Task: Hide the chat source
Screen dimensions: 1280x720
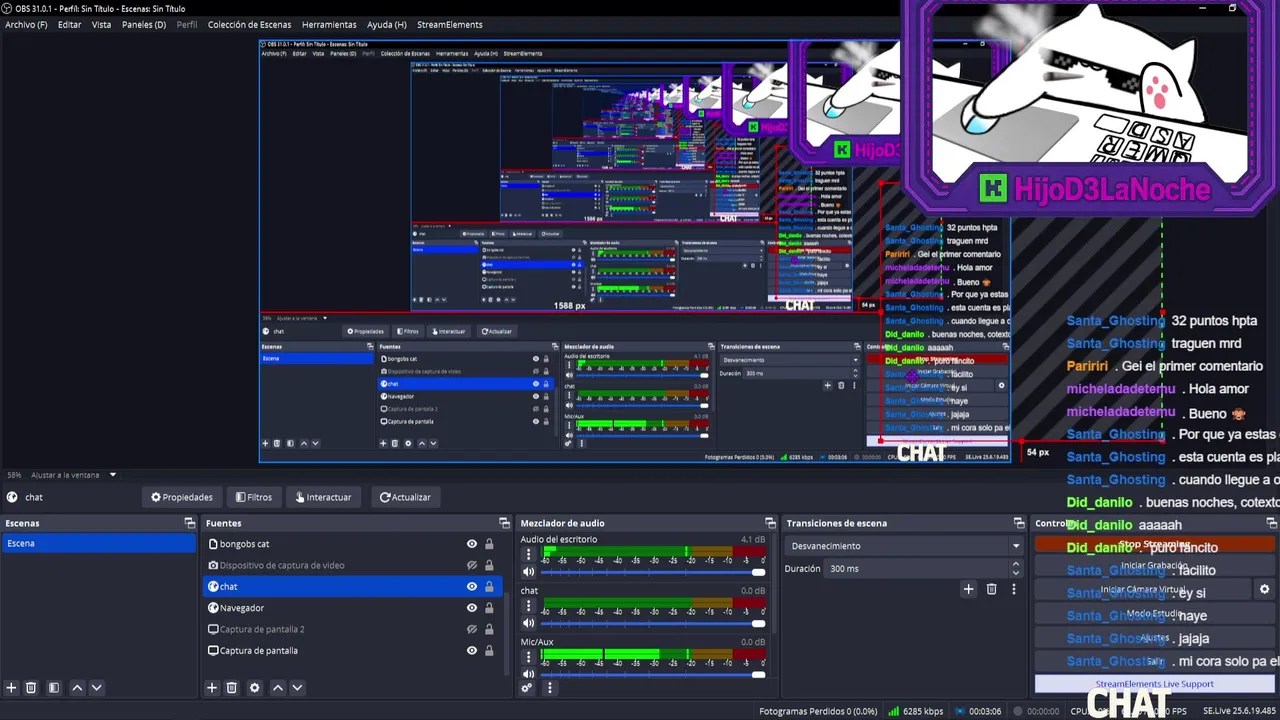Action: tap(472, 587)
